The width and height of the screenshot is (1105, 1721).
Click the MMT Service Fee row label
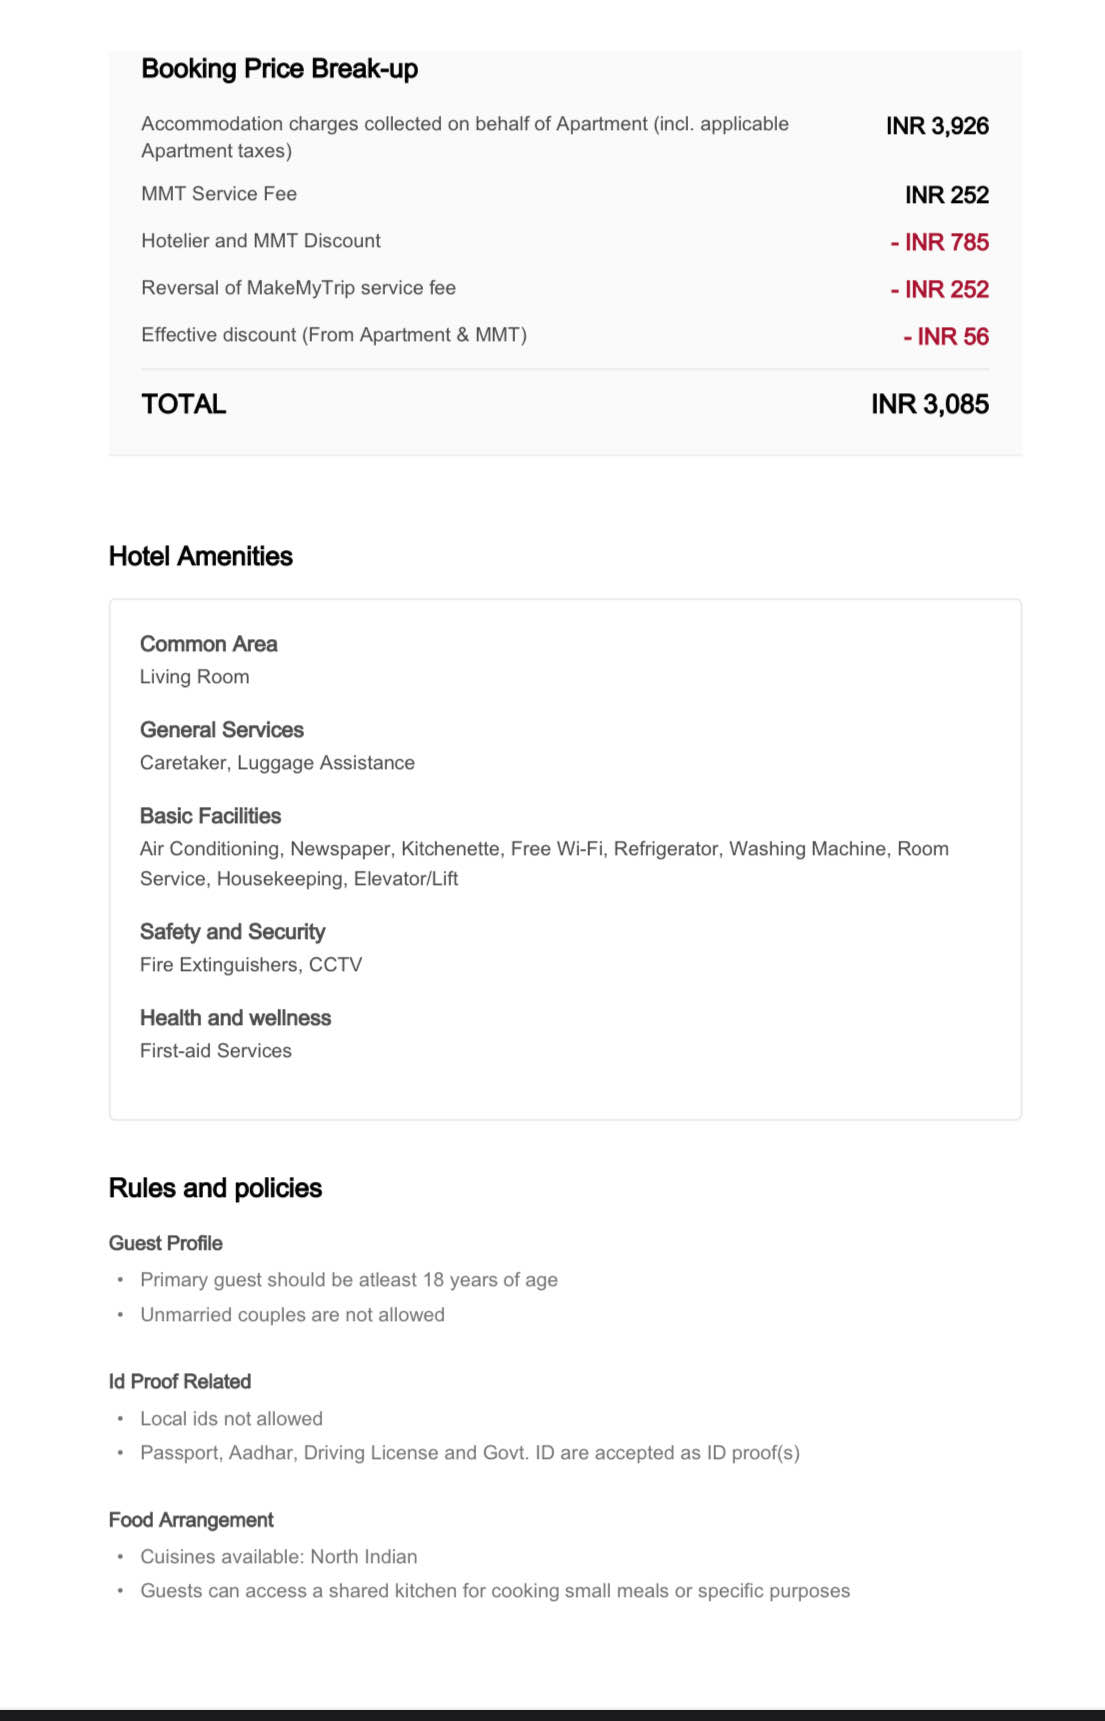219,194
